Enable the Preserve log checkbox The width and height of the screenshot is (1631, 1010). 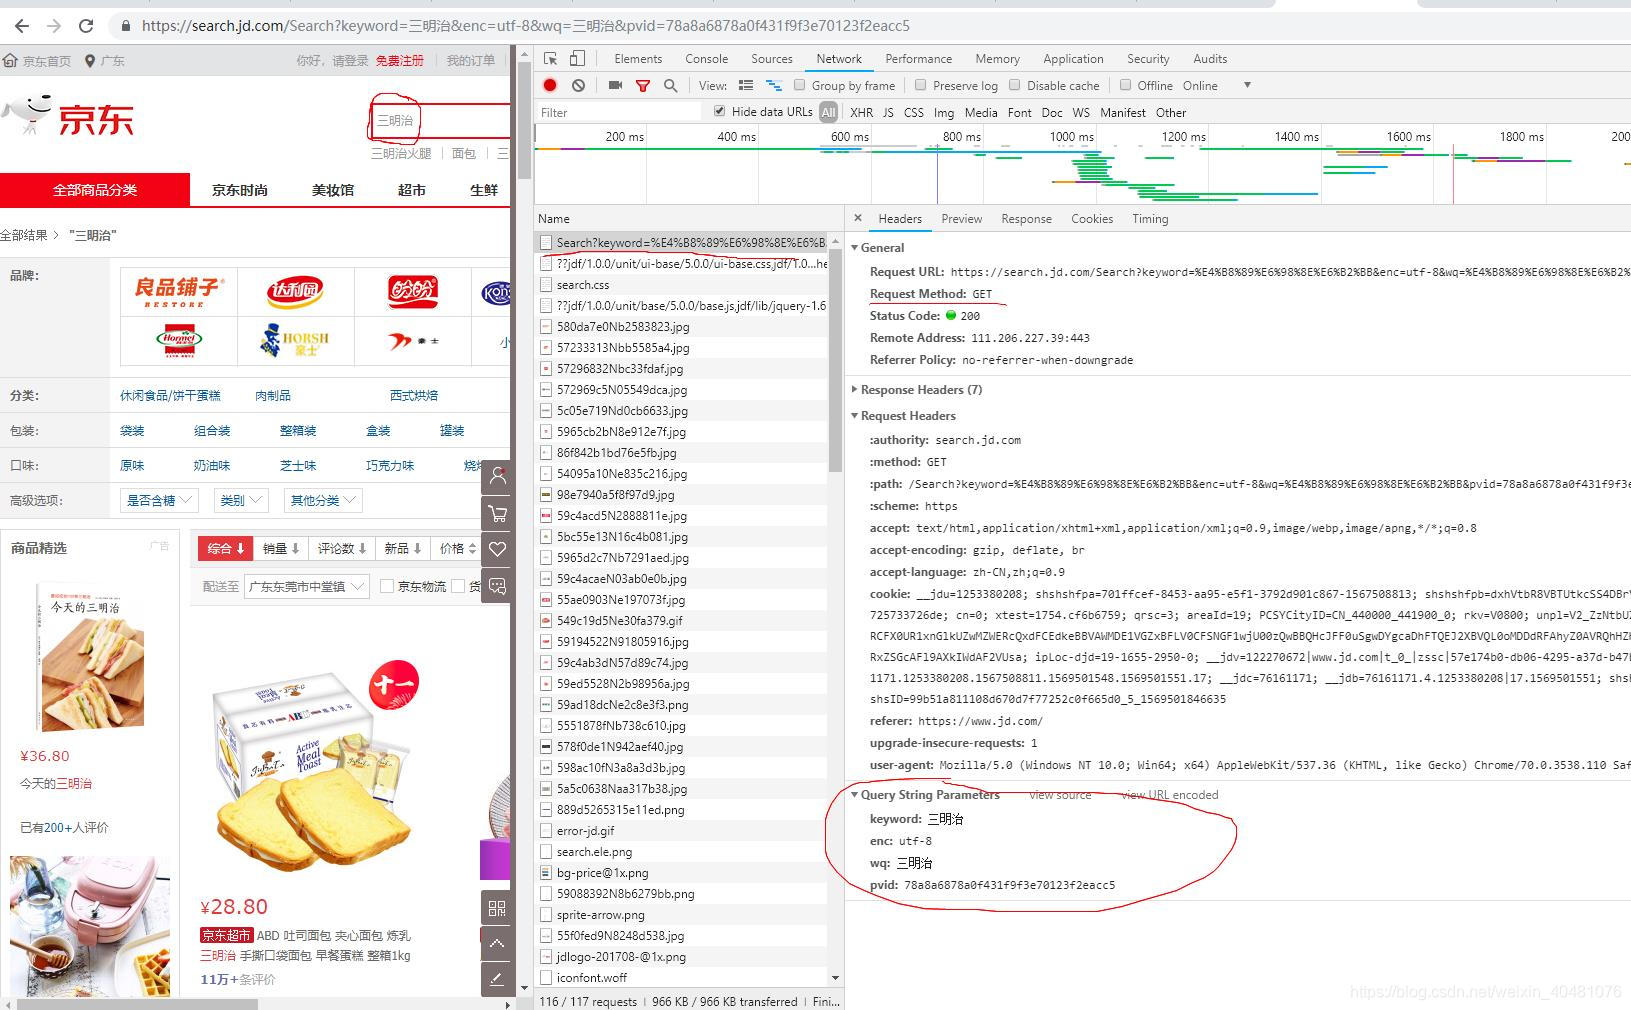[920, 85]
